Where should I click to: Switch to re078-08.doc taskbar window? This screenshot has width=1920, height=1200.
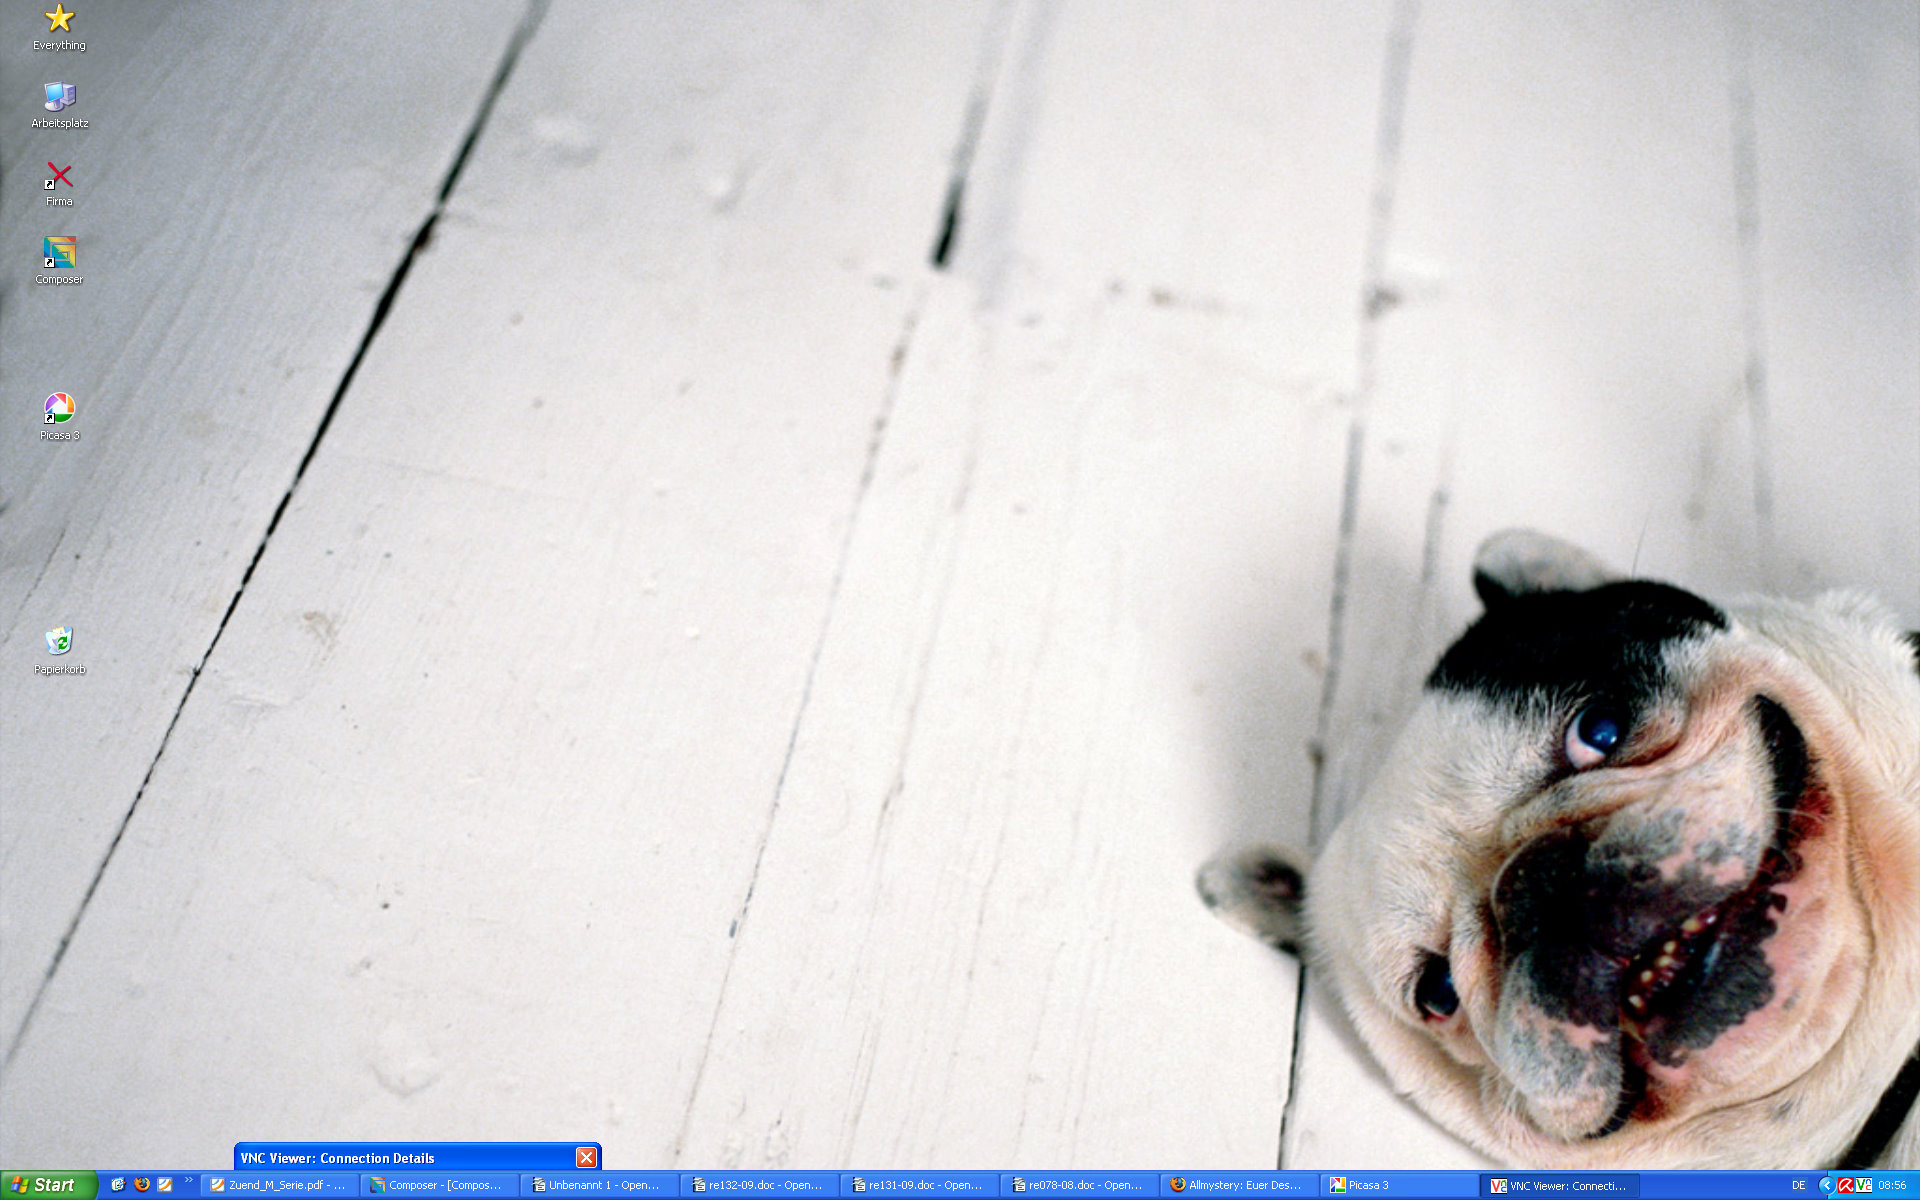coord(1079,1186)
